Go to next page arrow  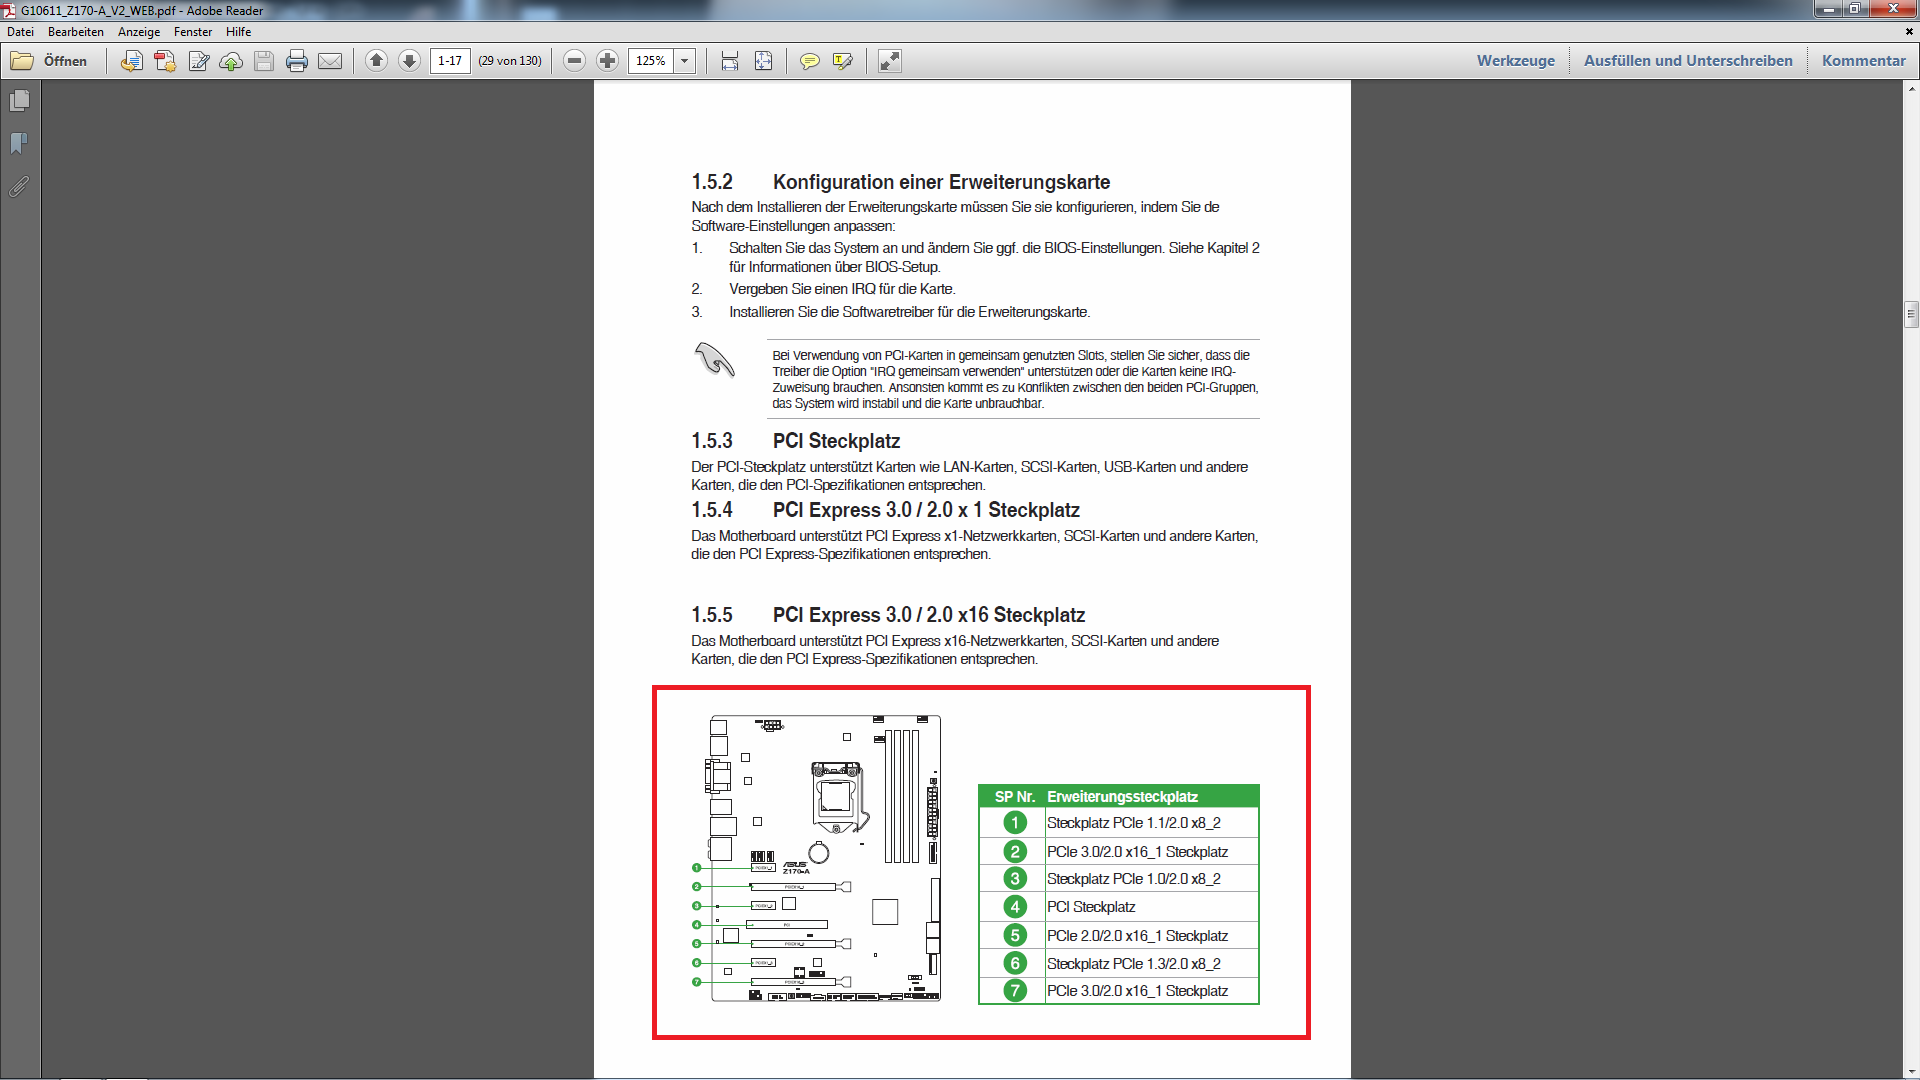point(409,61)
